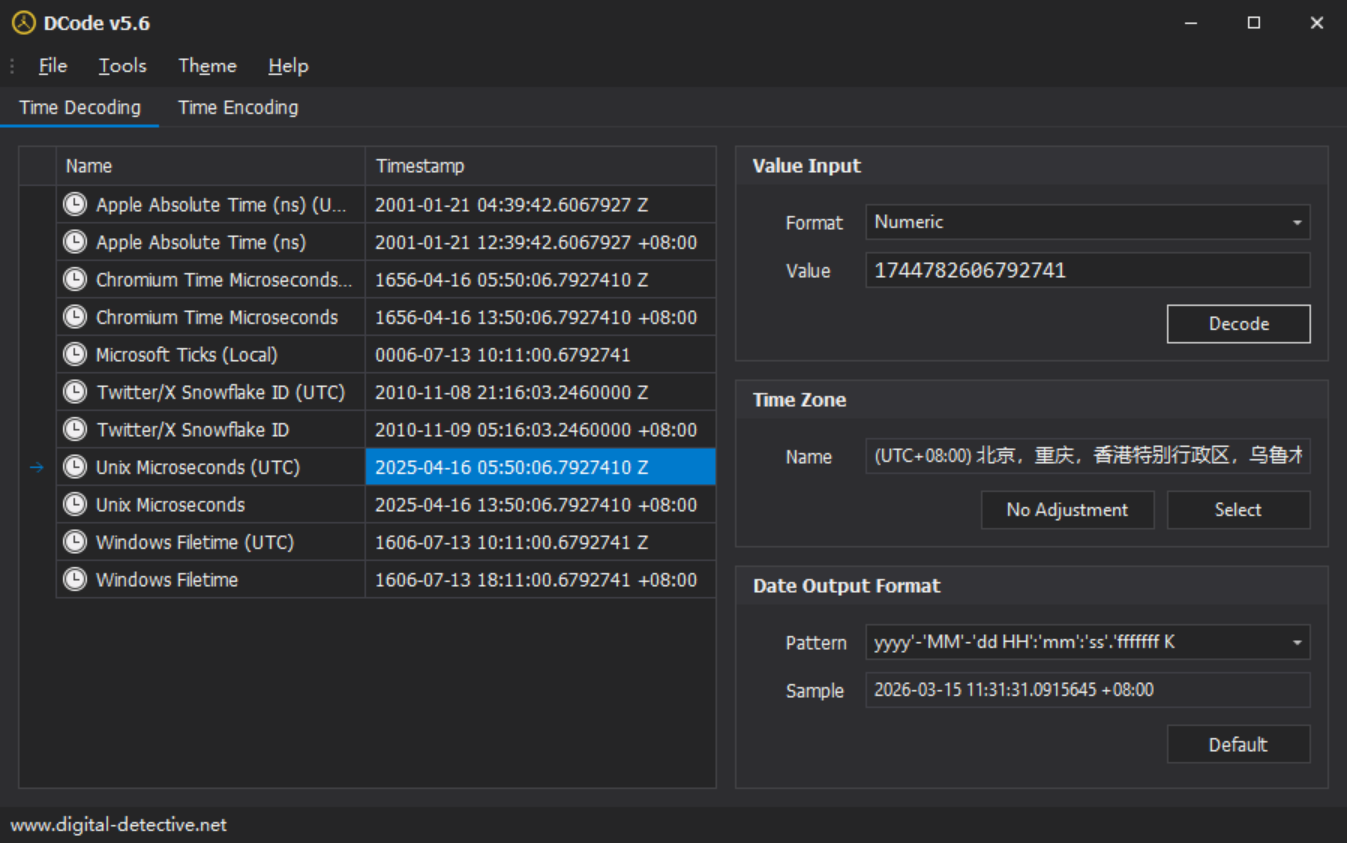
Task: Switch to the Time Encoding tab
Action: [x=238, y=108]
